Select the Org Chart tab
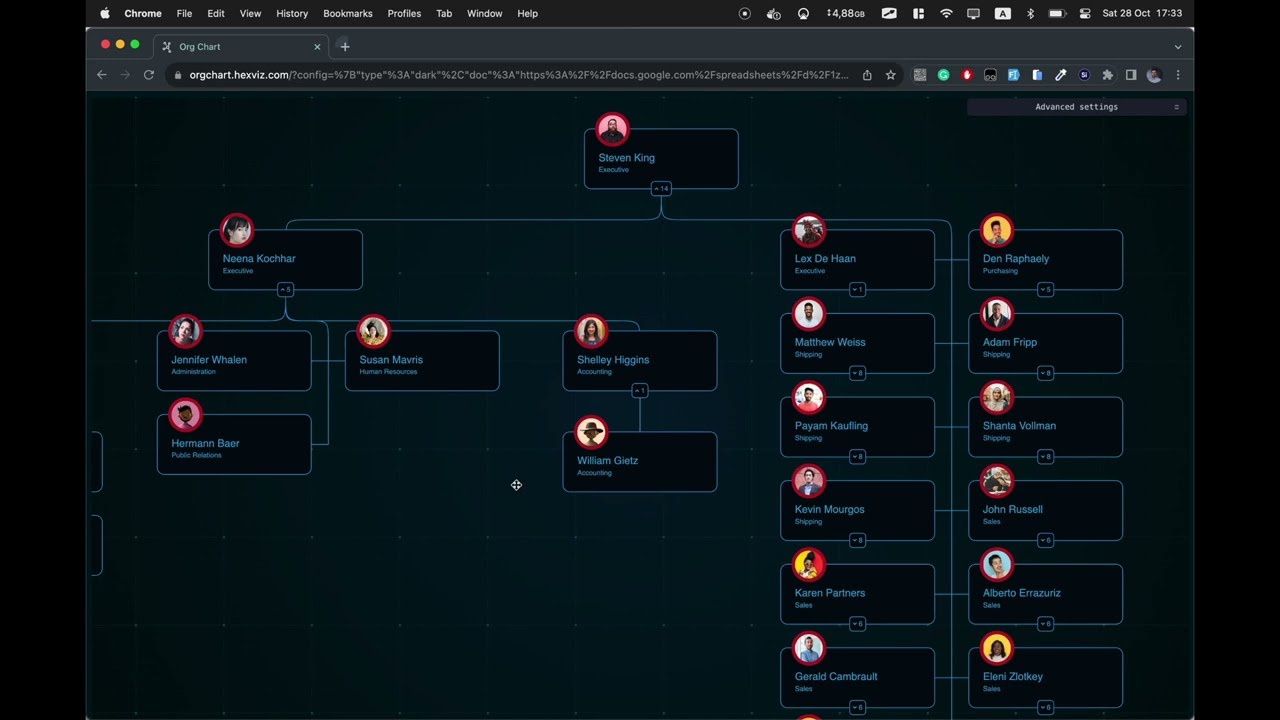Viewport: 1280px width, 720px height. [241, 47]
